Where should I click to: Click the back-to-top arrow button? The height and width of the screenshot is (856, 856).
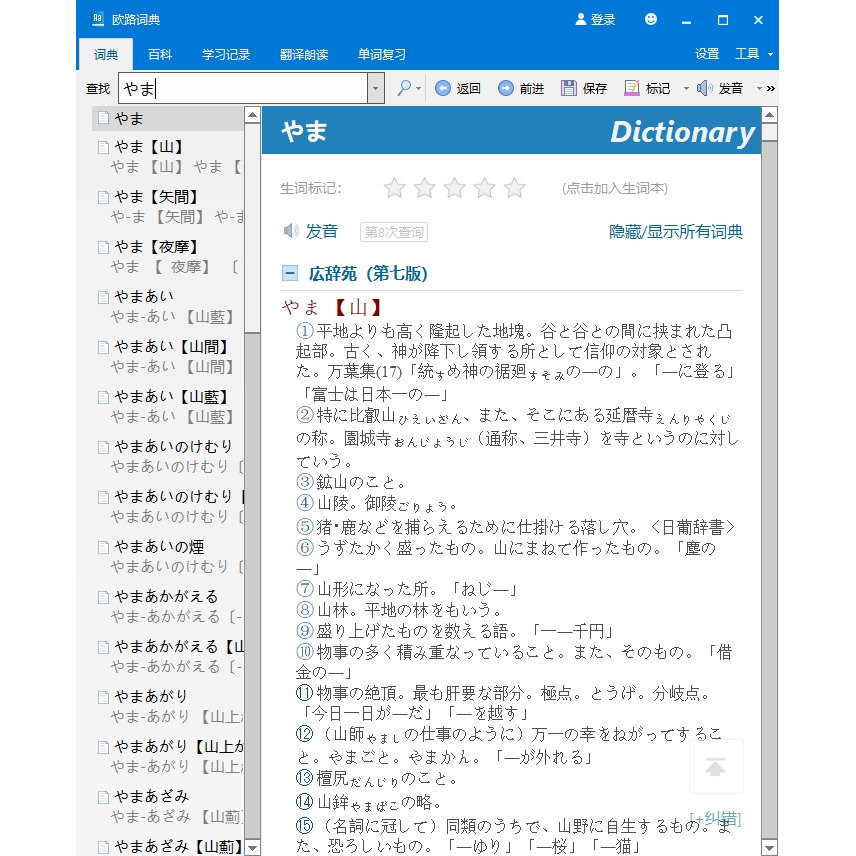(715, 766)
